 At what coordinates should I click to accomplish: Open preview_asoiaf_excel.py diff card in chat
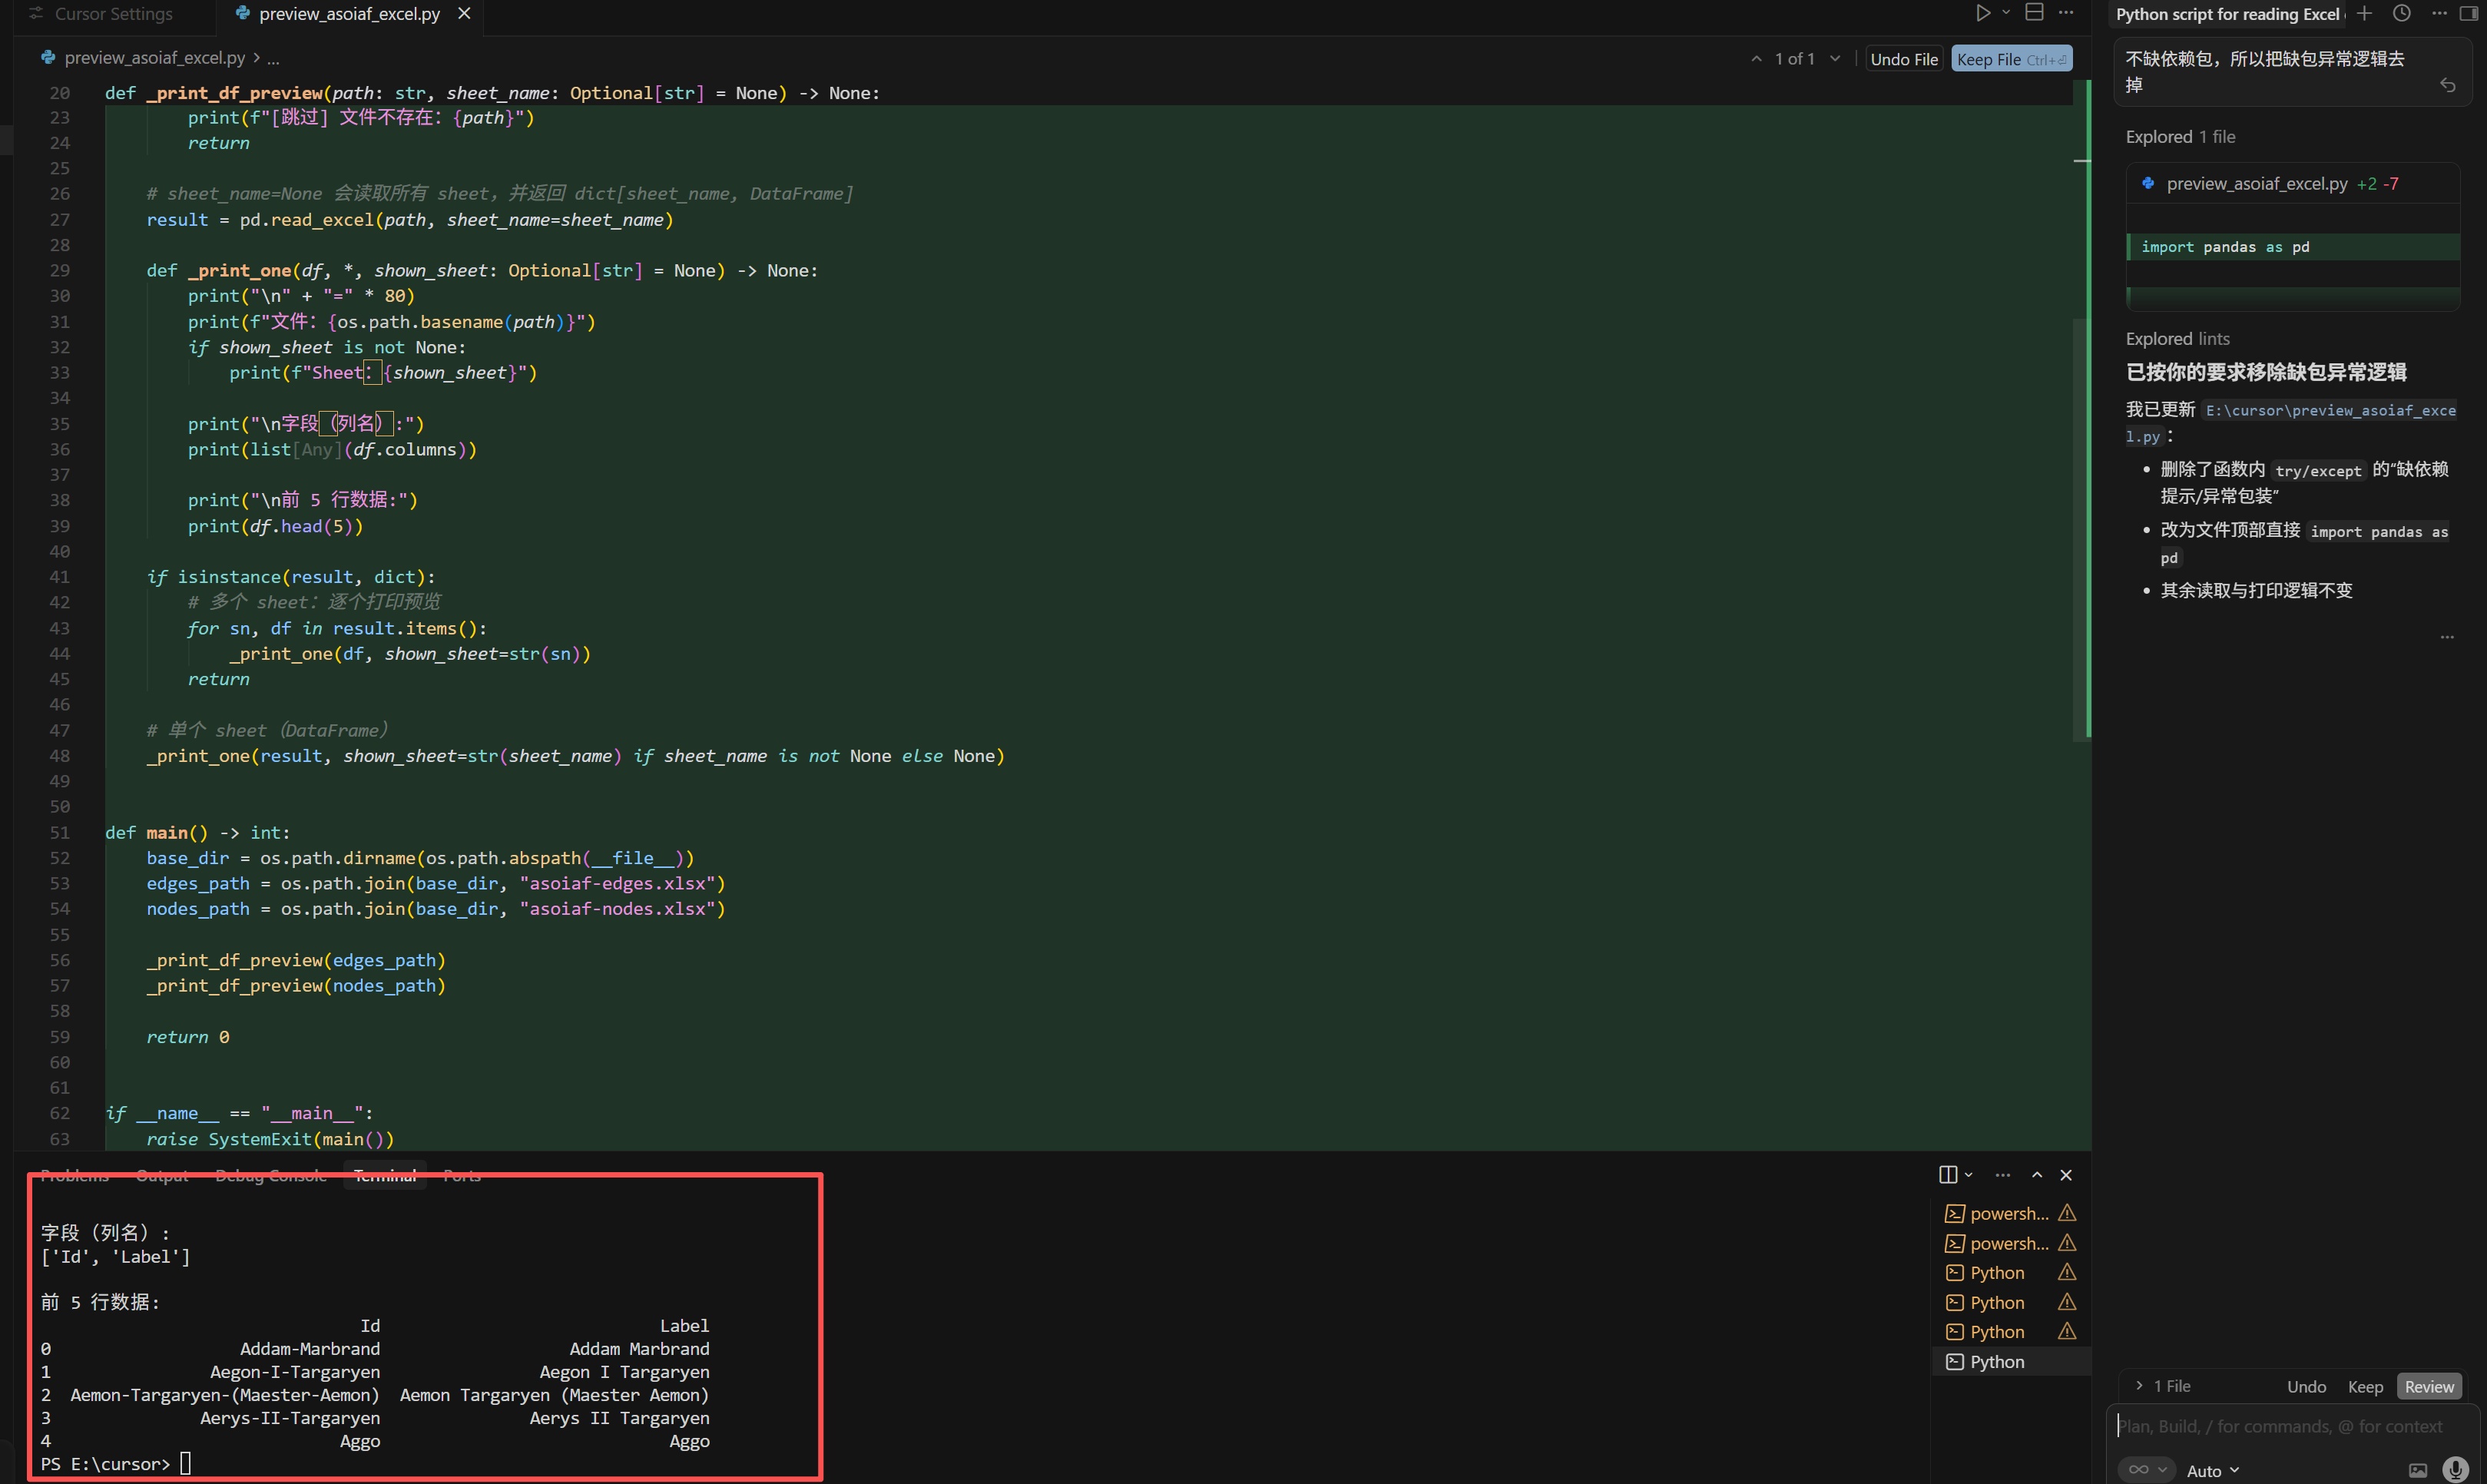[x=2292, y=184]
